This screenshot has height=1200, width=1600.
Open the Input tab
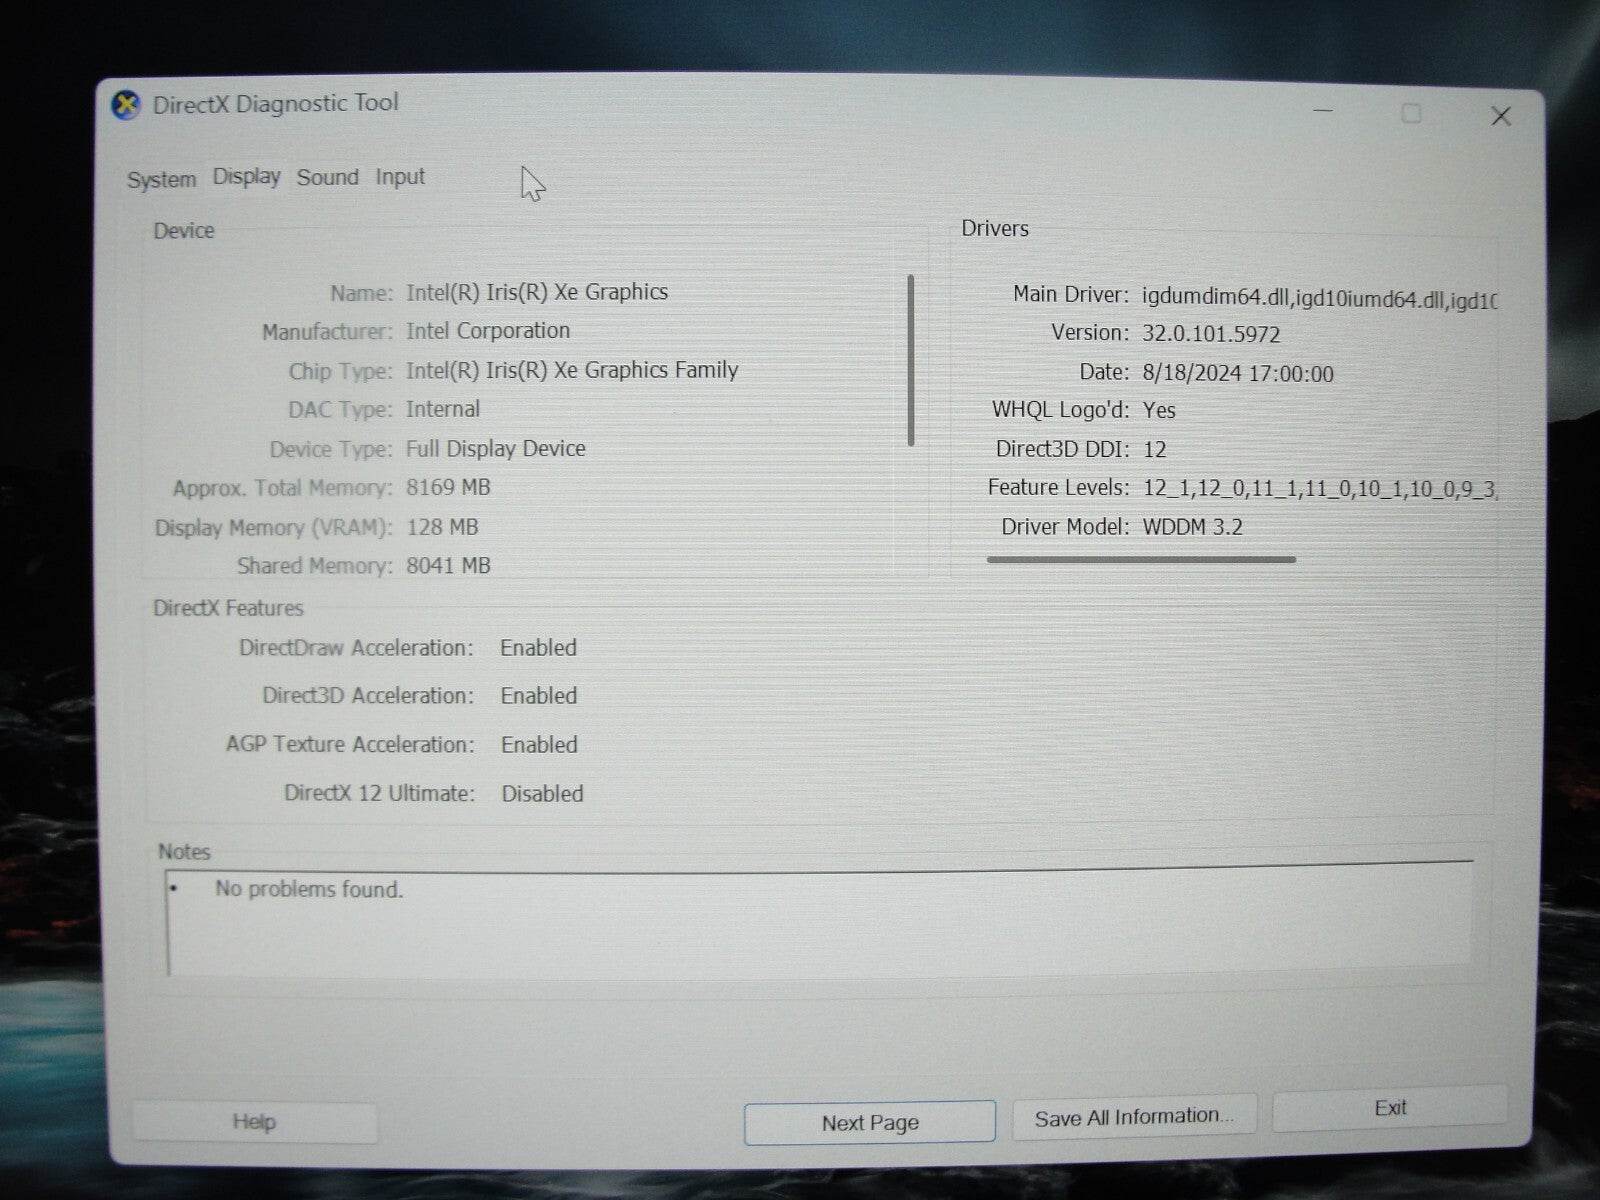coord(399,177)
